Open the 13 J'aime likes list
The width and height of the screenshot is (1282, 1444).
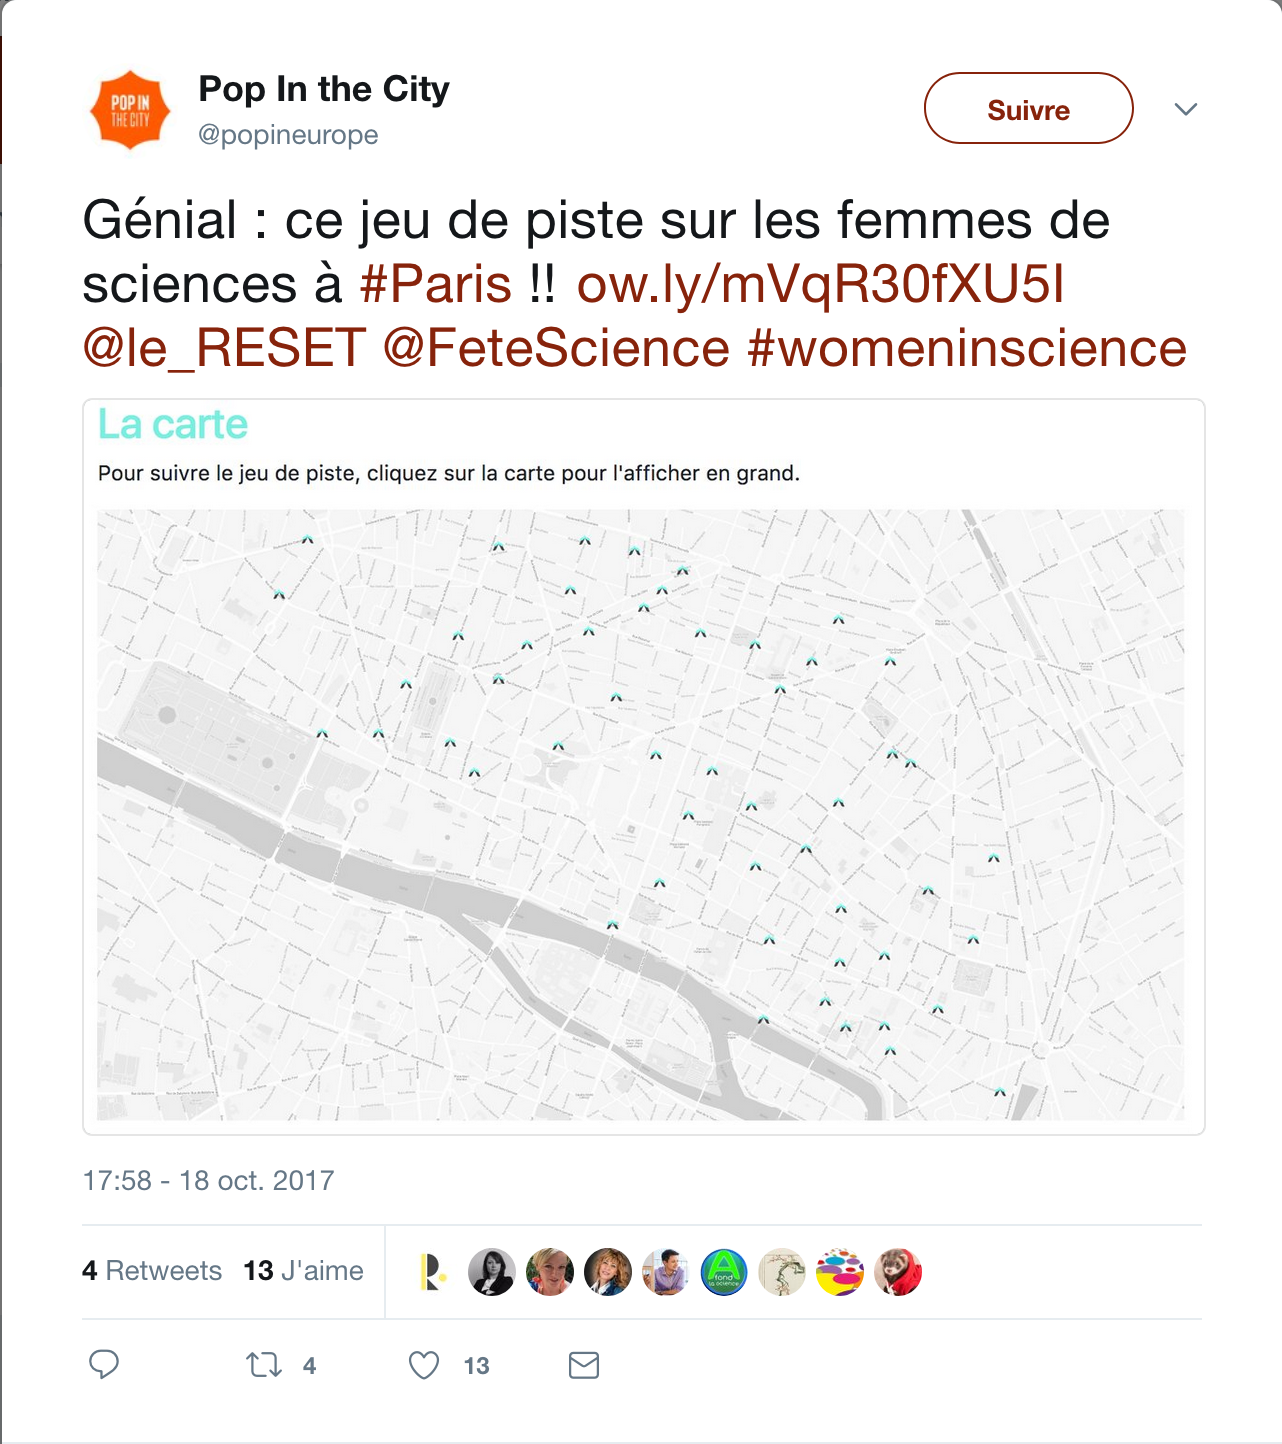[303, 1271]
